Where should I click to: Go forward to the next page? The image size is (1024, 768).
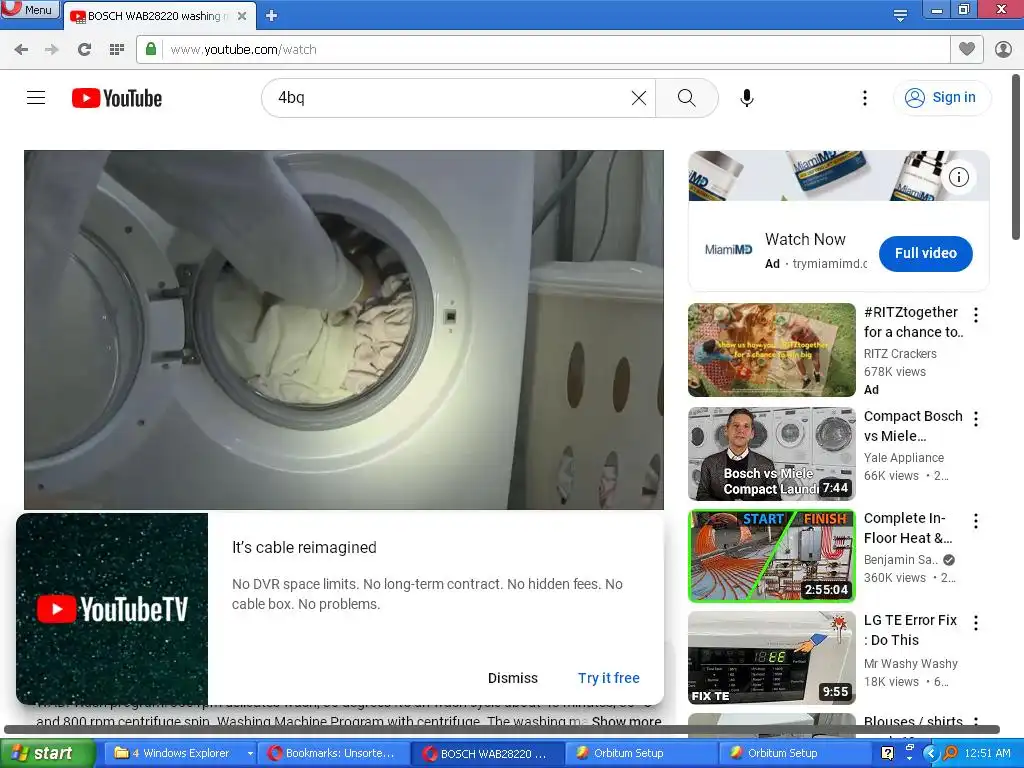tap(52, 50)
